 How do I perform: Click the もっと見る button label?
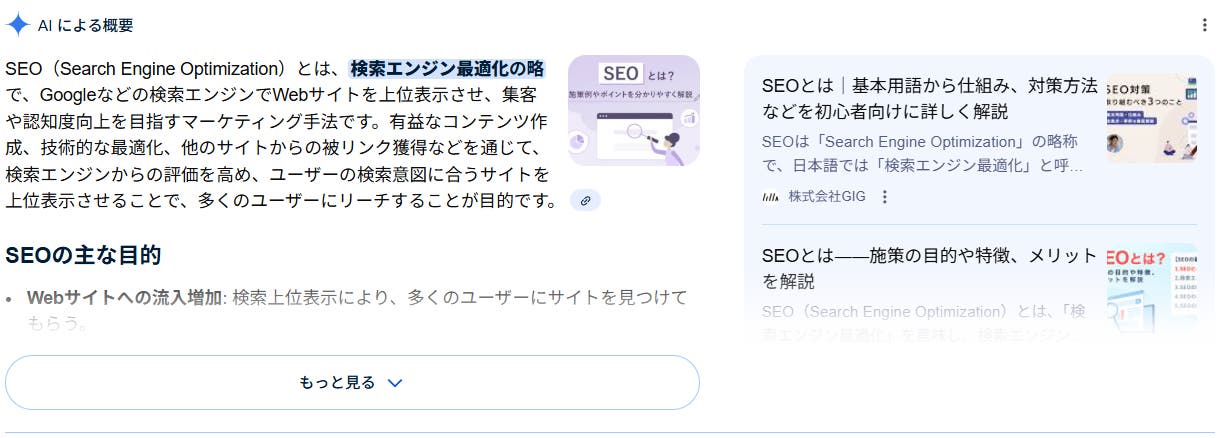[x=337, y=382]
